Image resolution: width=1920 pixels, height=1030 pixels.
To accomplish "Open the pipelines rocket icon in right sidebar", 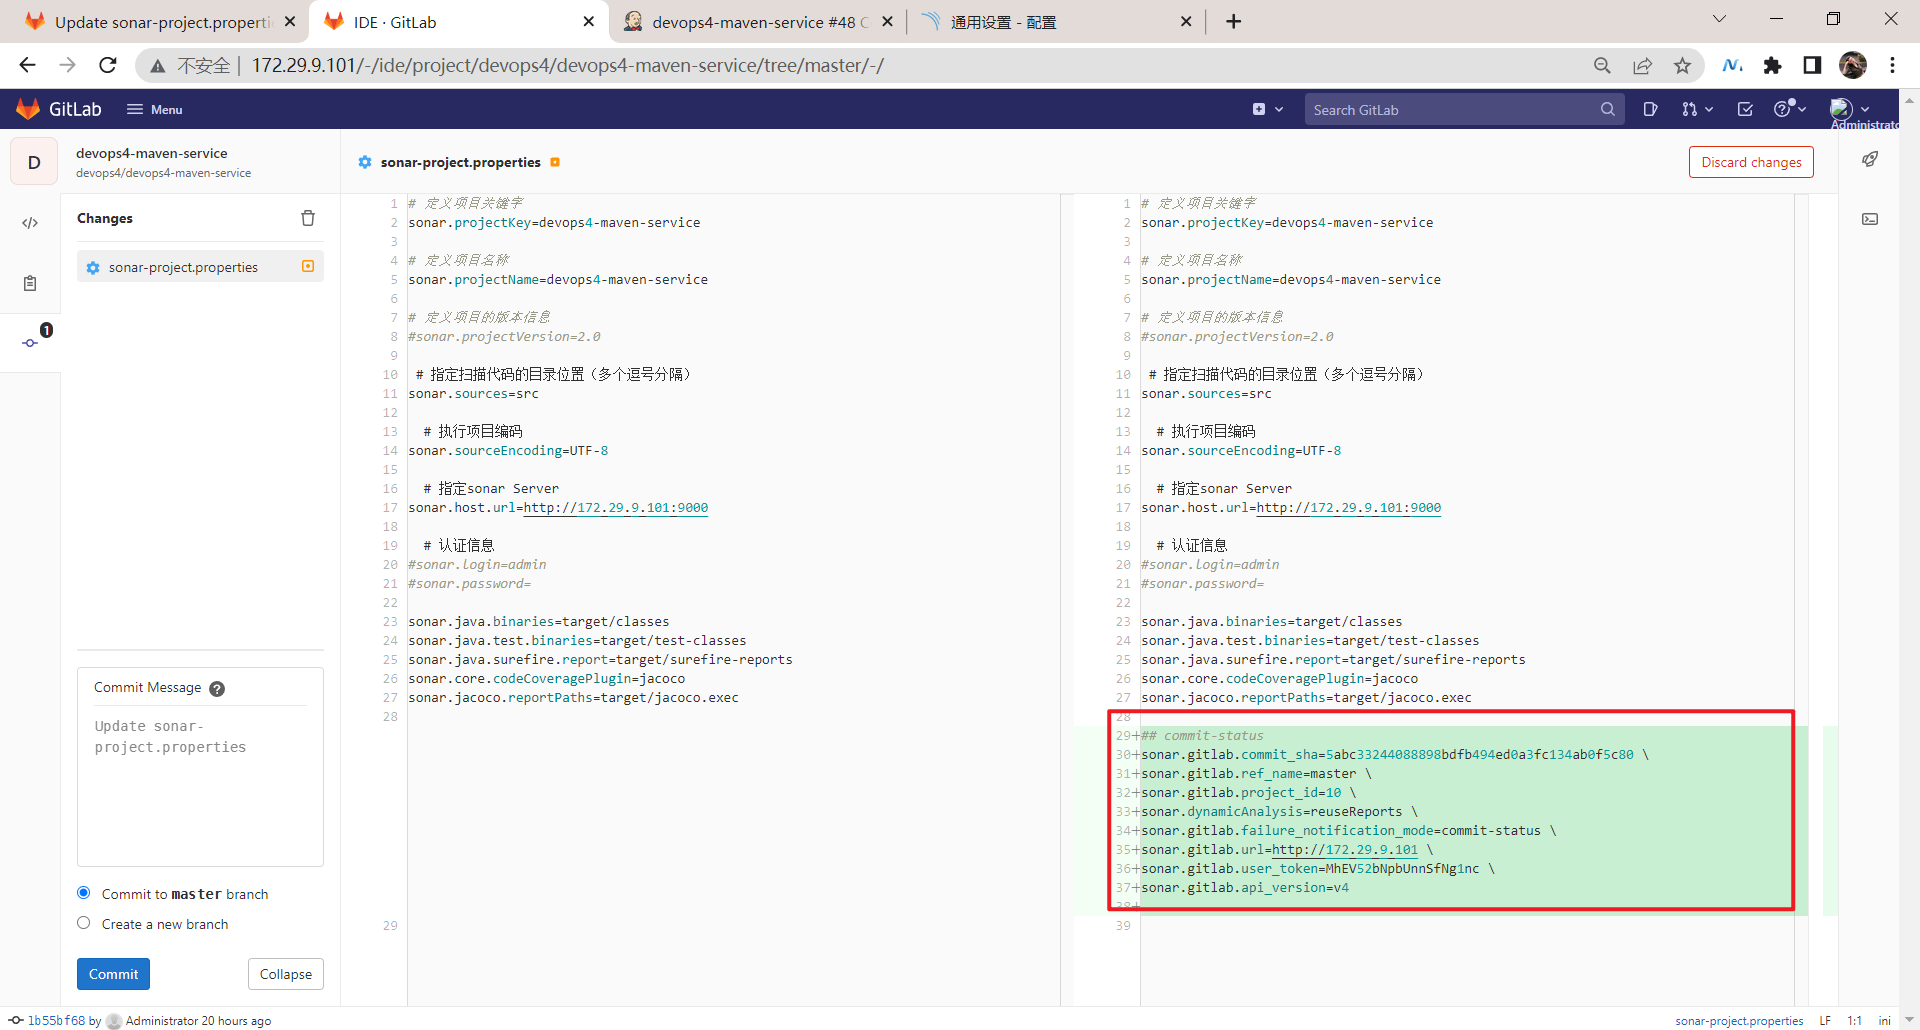I will [x=1870, y=159].
